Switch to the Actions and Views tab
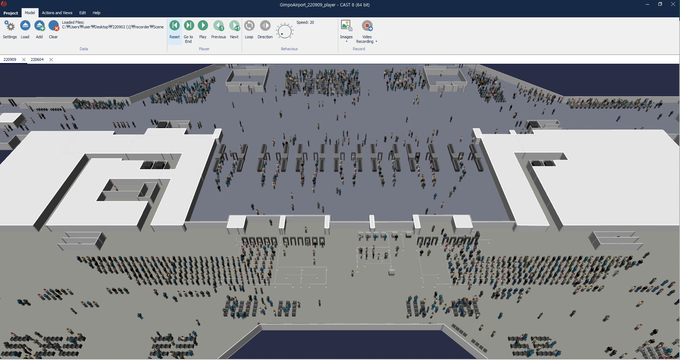Screen dimensions: 680x360 57,13
